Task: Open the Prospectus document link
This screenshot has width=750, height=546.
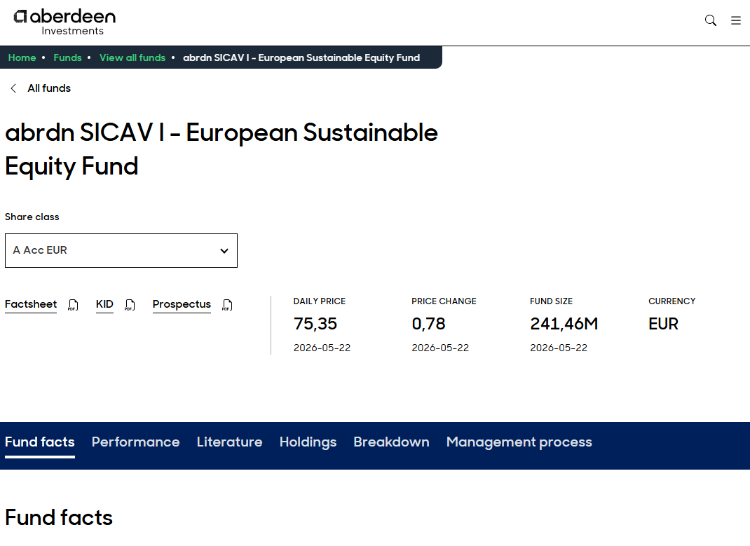Action: coord(182,305)
